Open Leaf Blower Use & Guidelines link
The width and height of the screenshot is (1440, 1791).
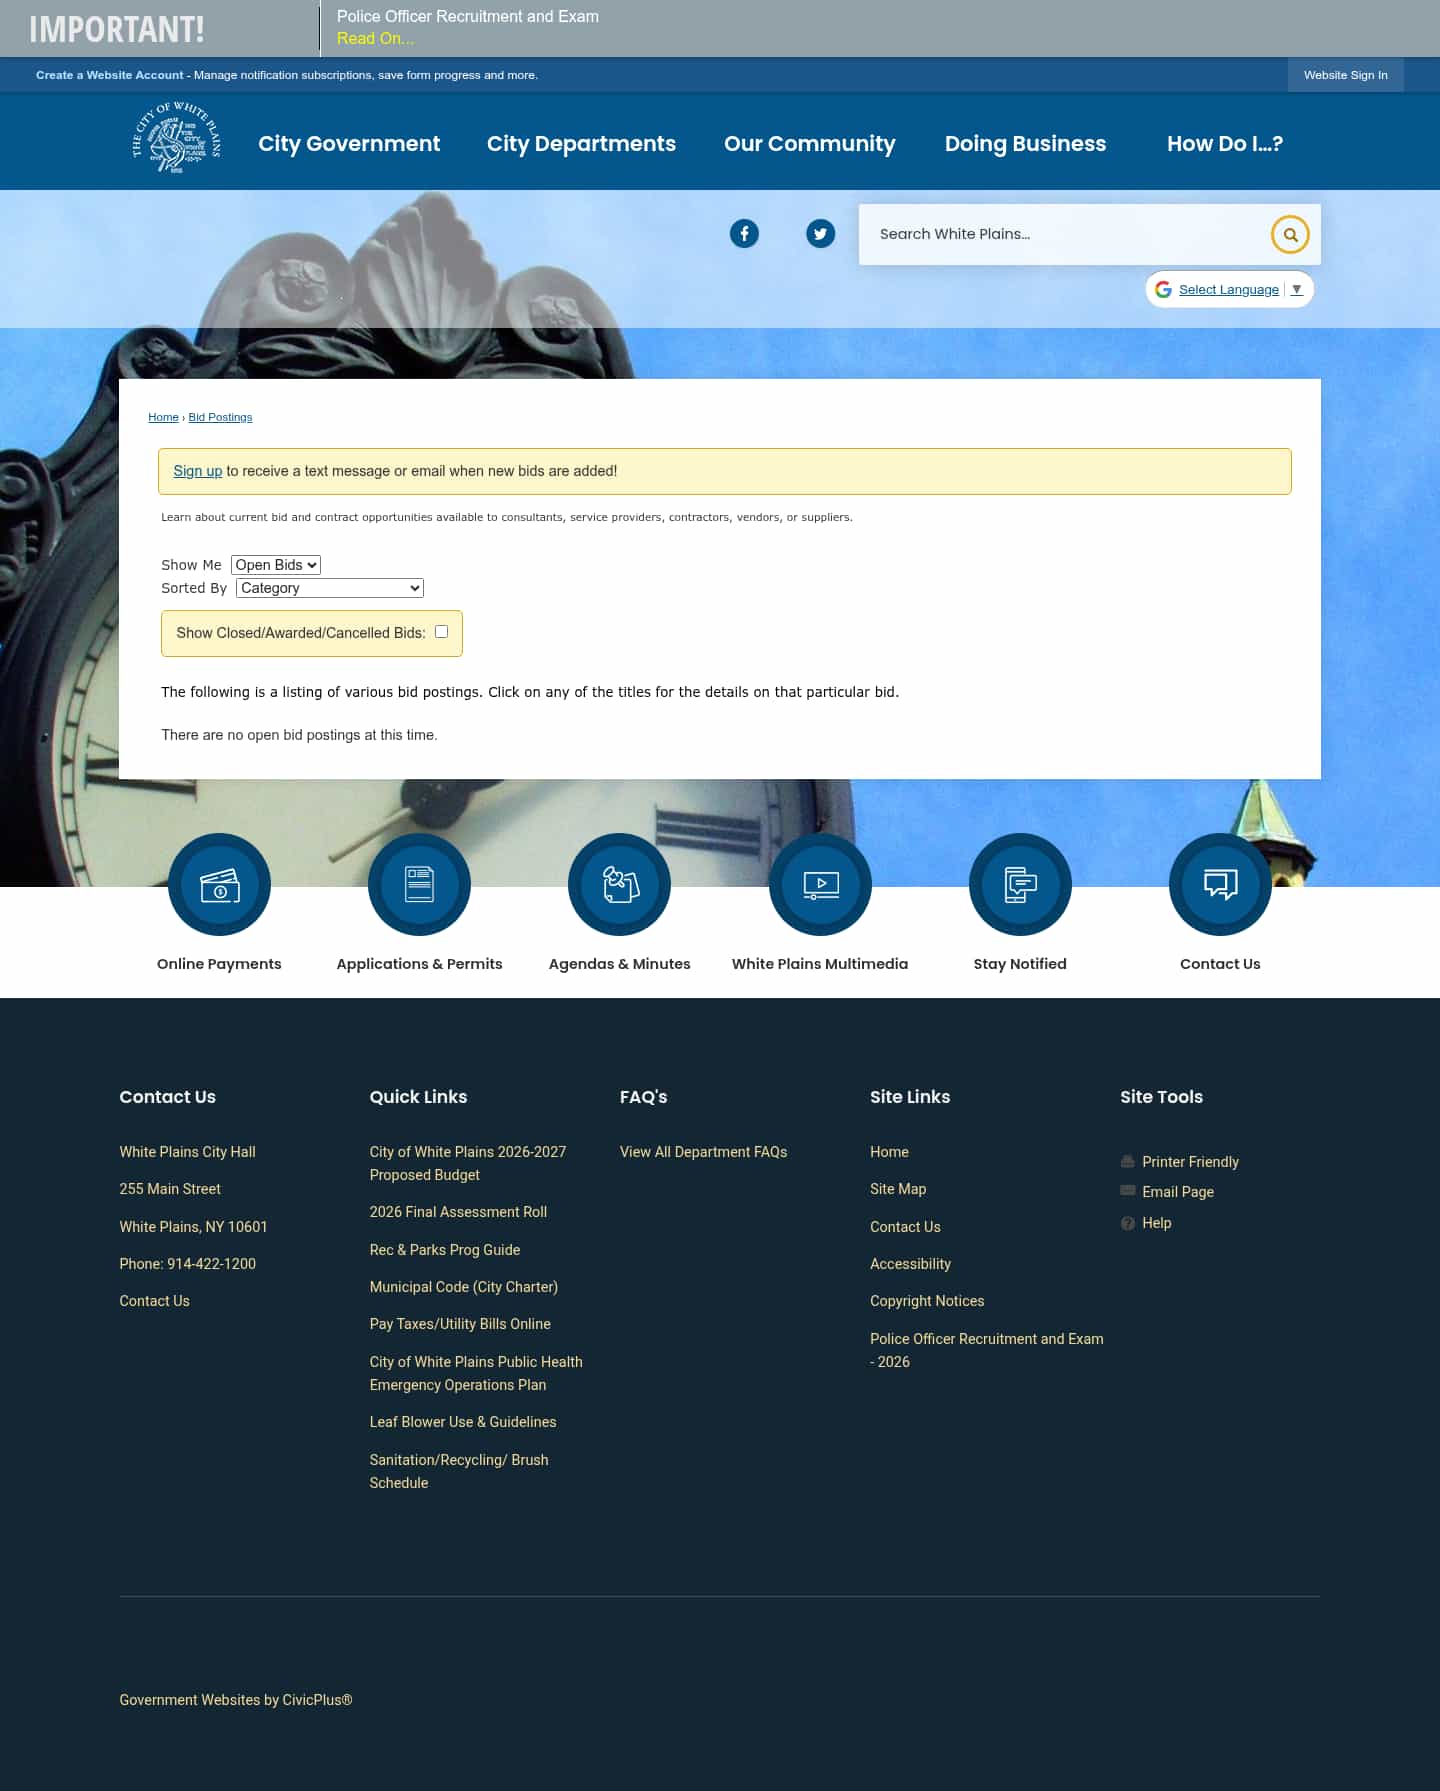click(x=462, y=1422)
